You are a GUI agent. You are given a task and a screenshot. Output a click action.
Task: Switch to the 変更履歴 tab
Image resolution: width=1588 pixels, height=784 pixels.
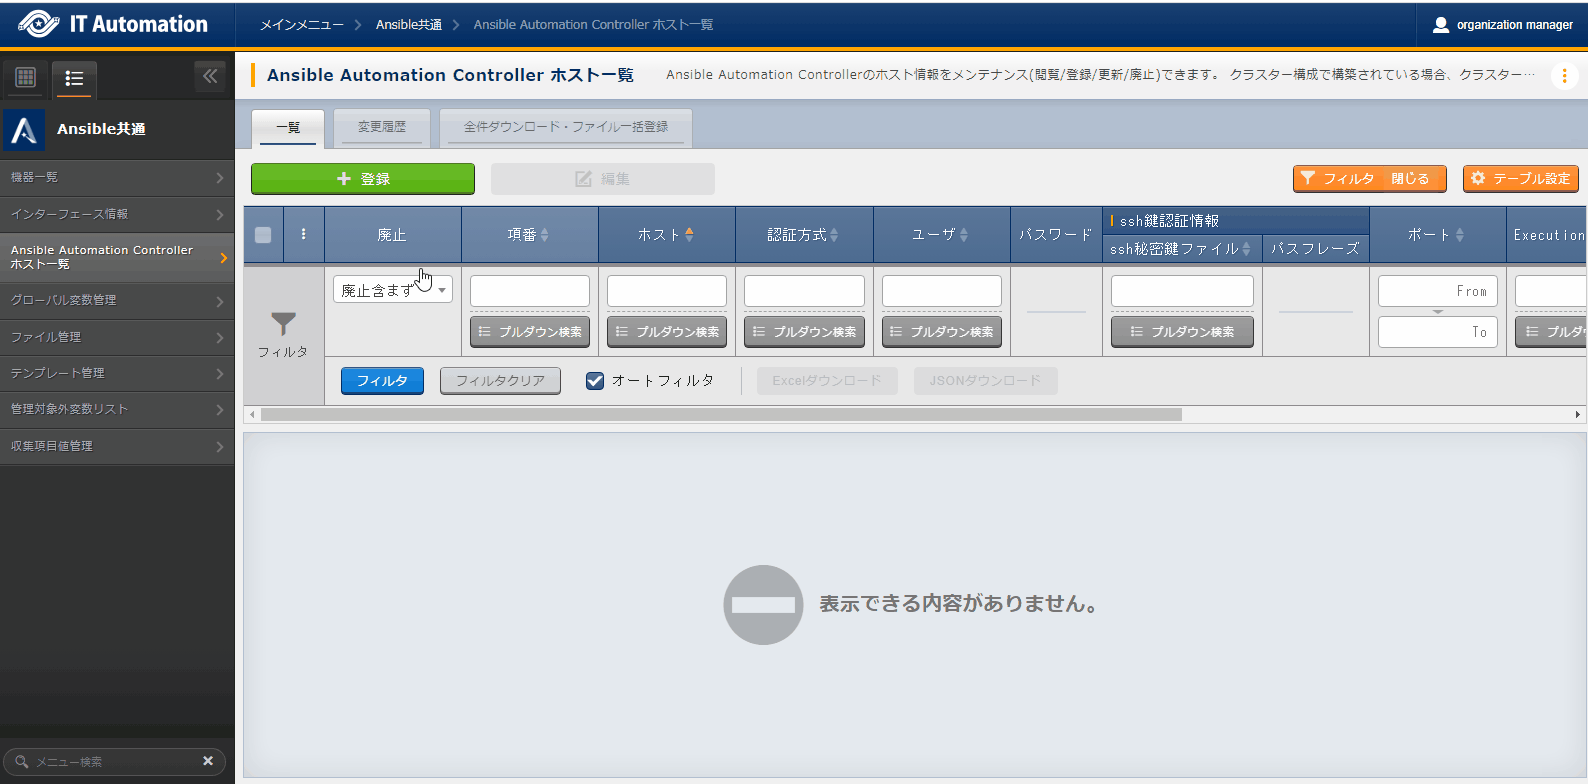tap(382, 127)
